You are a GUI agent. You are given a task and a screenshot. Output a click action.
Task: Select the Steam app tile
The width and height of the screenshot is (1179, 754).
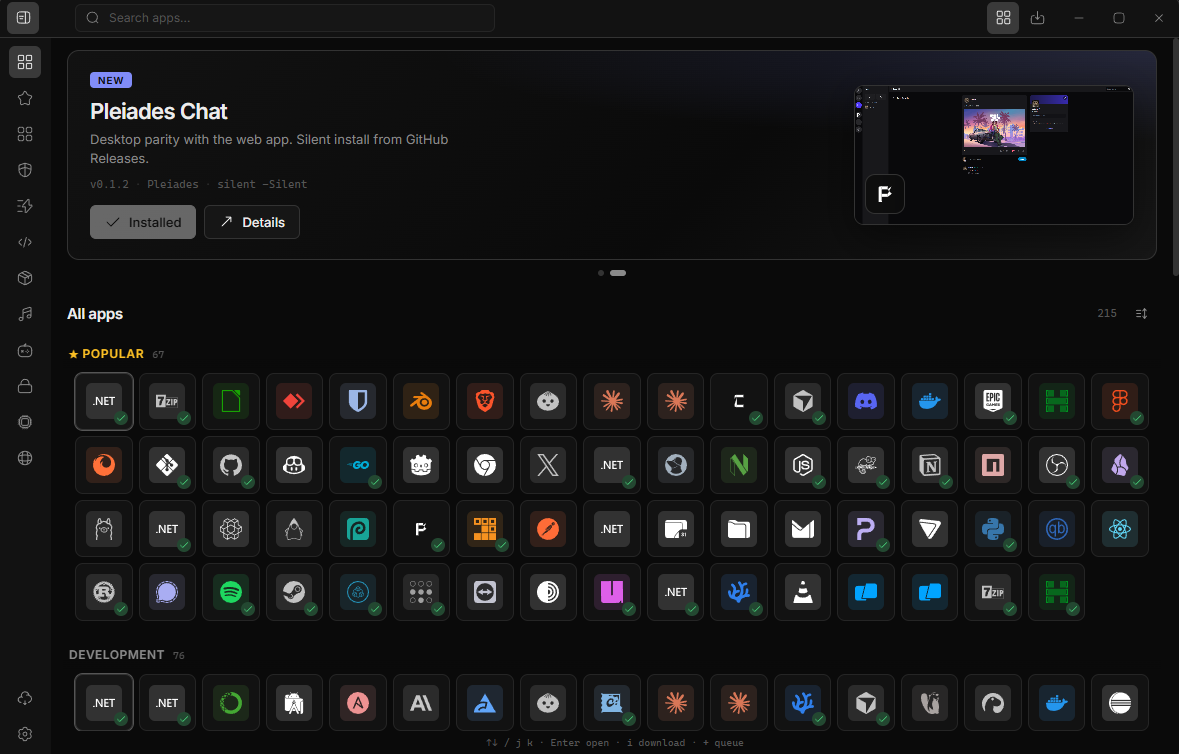(x=294, y=592)
